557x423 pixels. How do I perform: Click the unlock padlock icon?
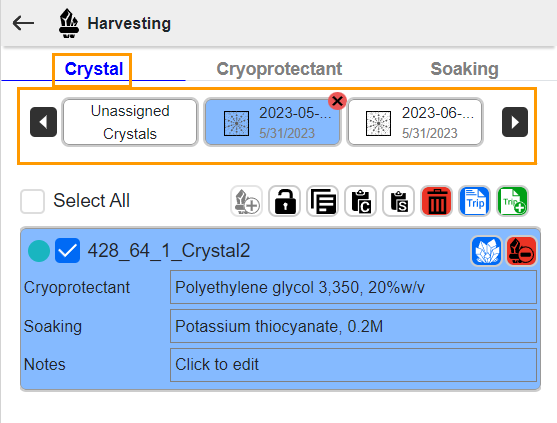[285, 201]
